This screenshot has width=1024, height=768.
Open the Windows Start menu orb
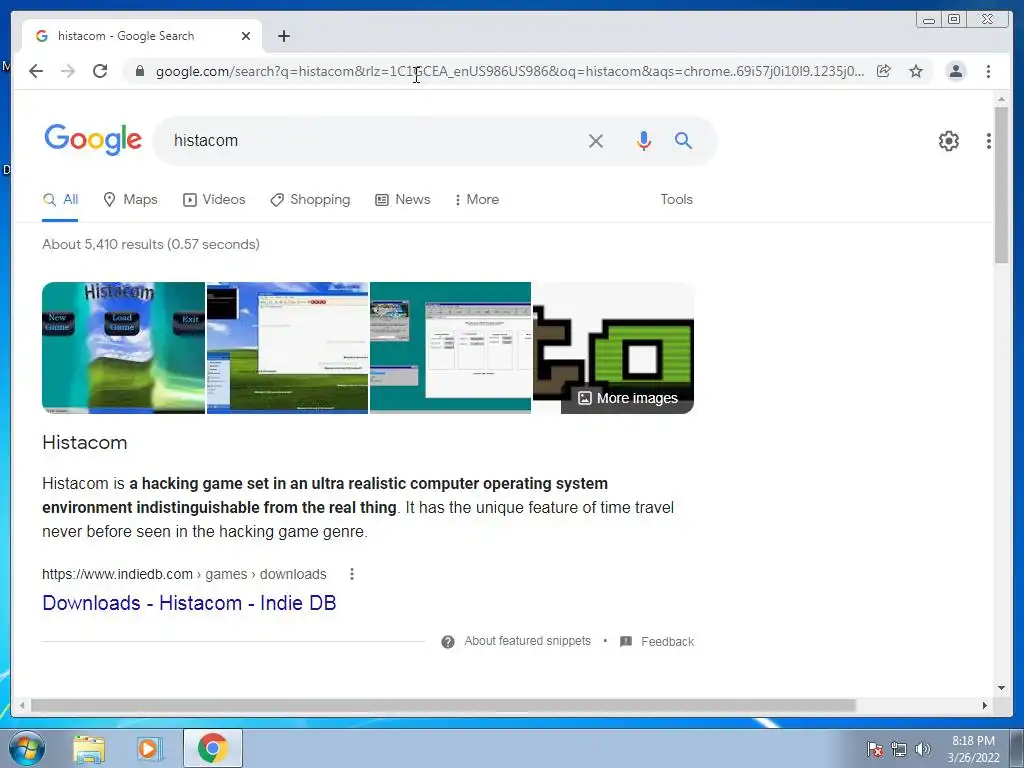[x=27, y=748]
